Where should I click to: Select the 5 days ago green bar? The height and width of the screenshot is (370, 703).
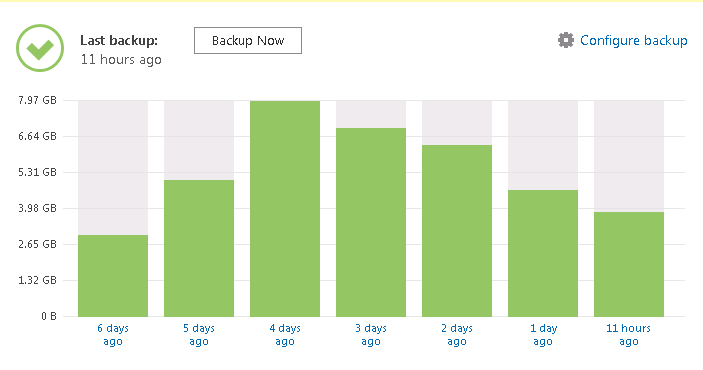(x=199, y=248)
